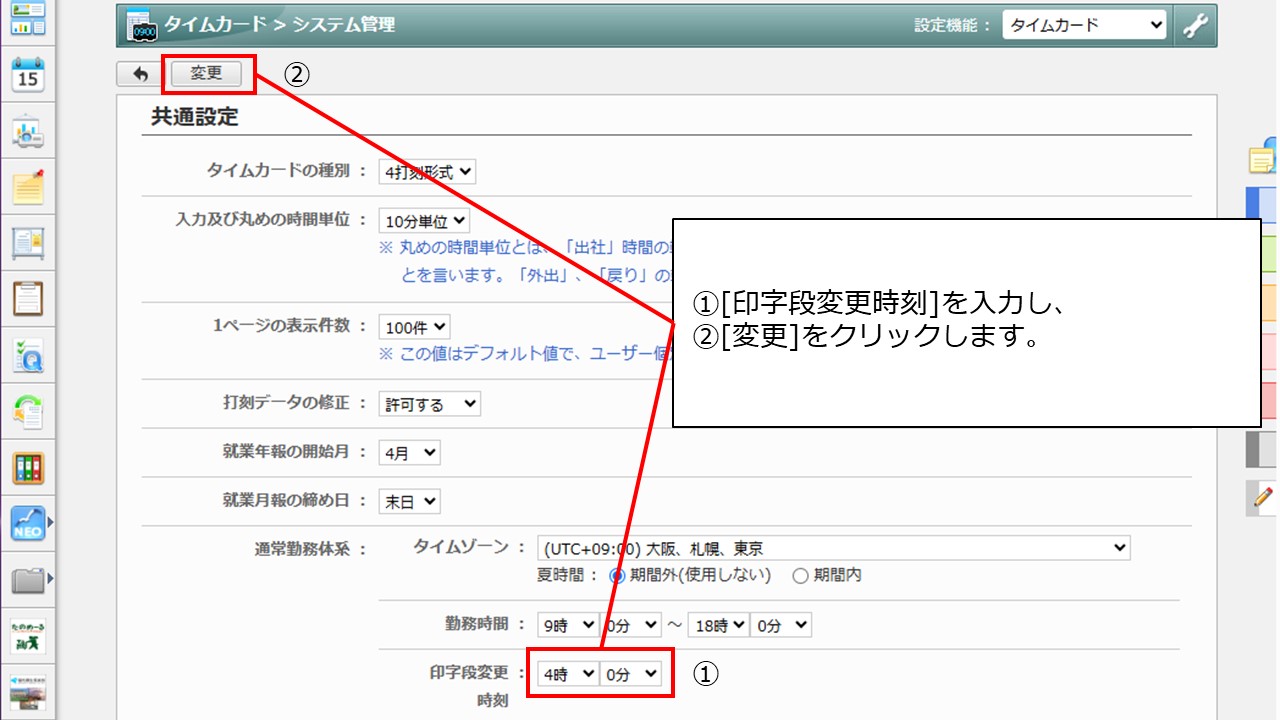Open the 1ページの表示件数 dropdown

coord(414,327)
